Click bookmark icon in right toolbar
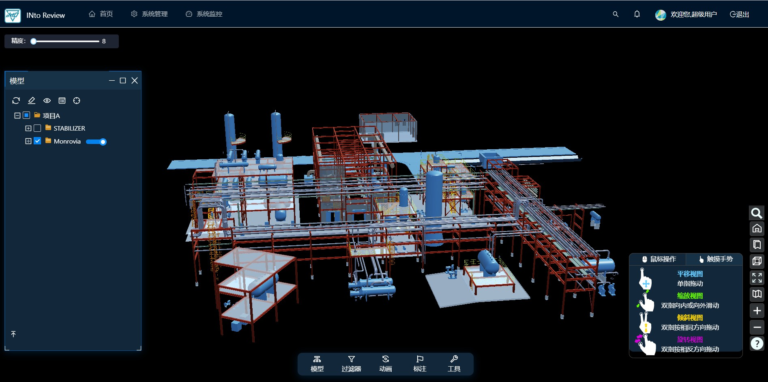Image resolution: width=768 pixels, height=382 pixels. [x=757, y=244]
